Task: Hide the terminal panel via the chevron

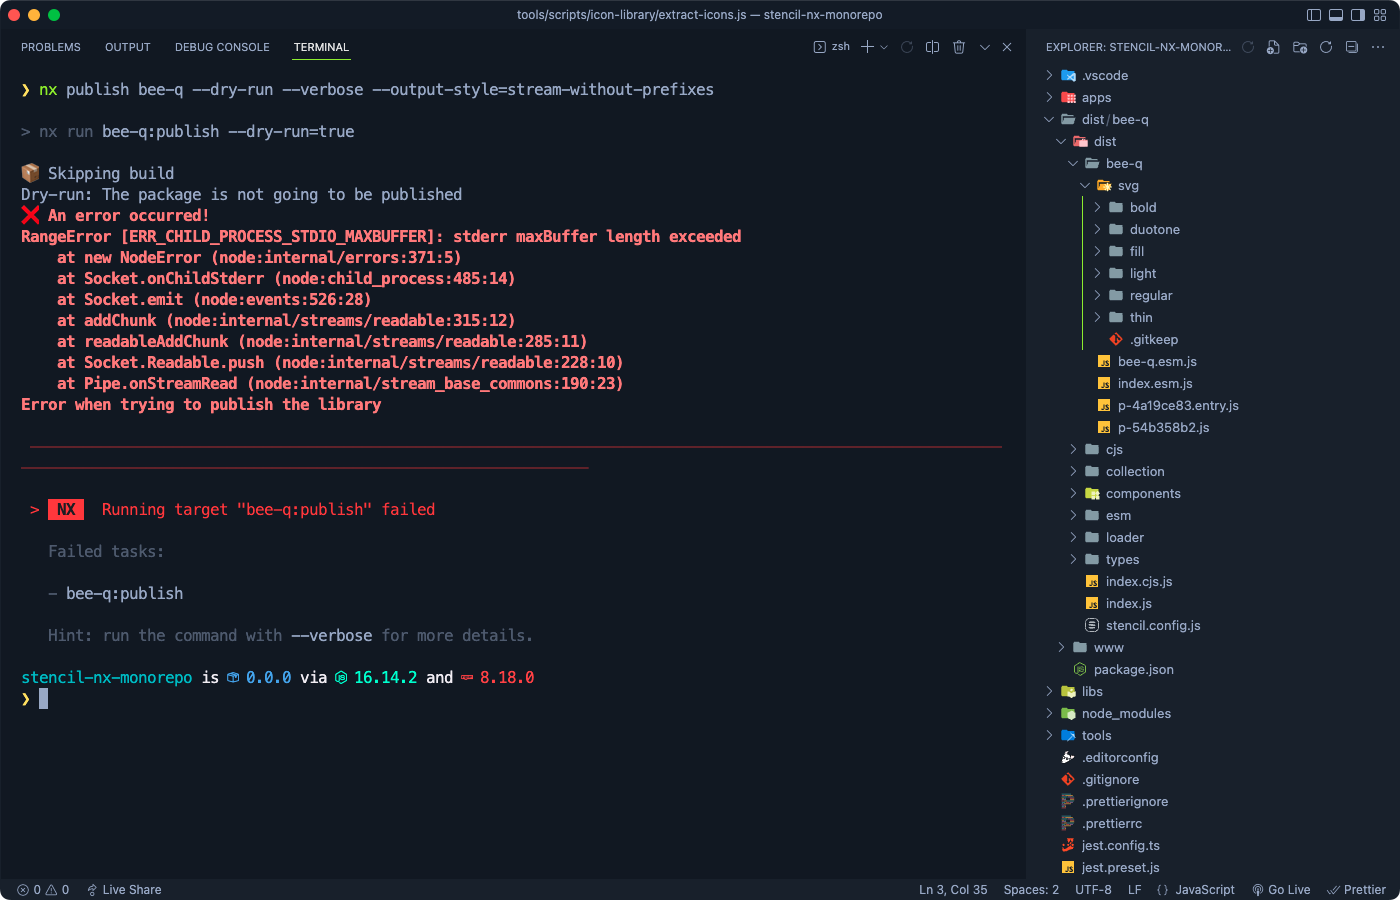Action: 983,46
